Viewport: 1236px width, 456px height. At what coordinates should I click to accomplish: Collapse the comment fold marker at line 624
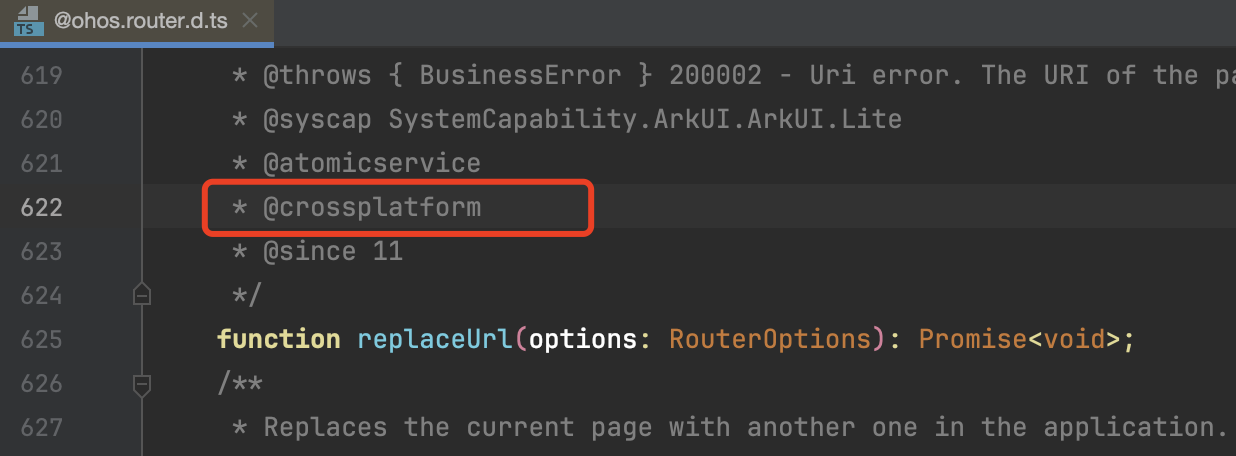tap(142, 295)
